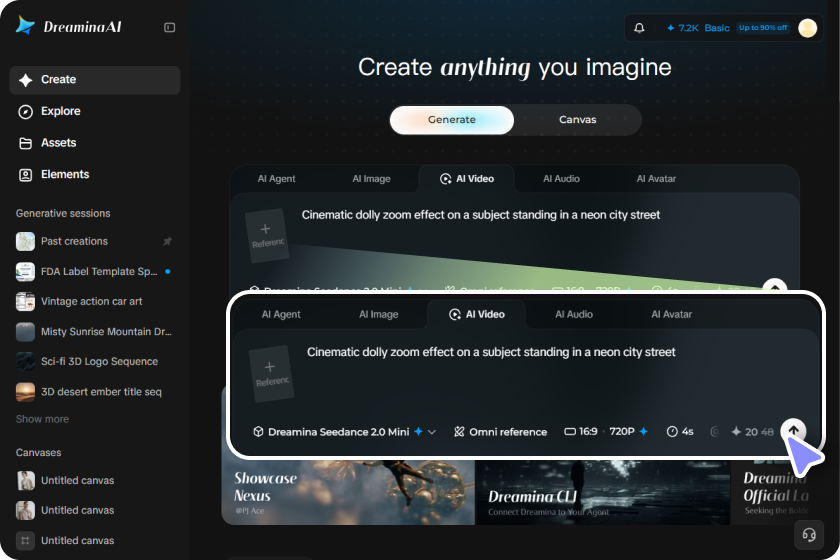Open the notifications bell
This screenshot has height=560, width=840.
click(x=639, y=28)
